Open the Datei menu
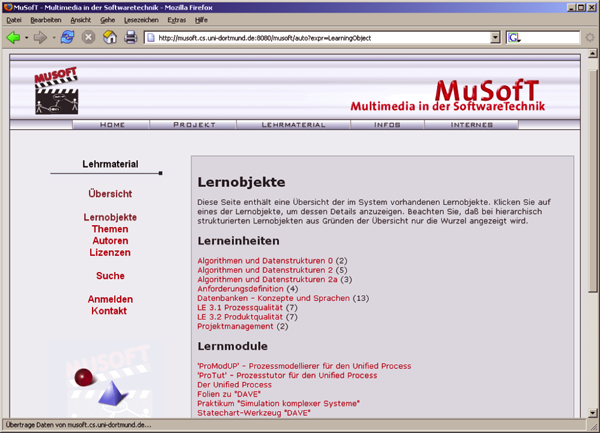The image size is (600, 433). [14, 20]
